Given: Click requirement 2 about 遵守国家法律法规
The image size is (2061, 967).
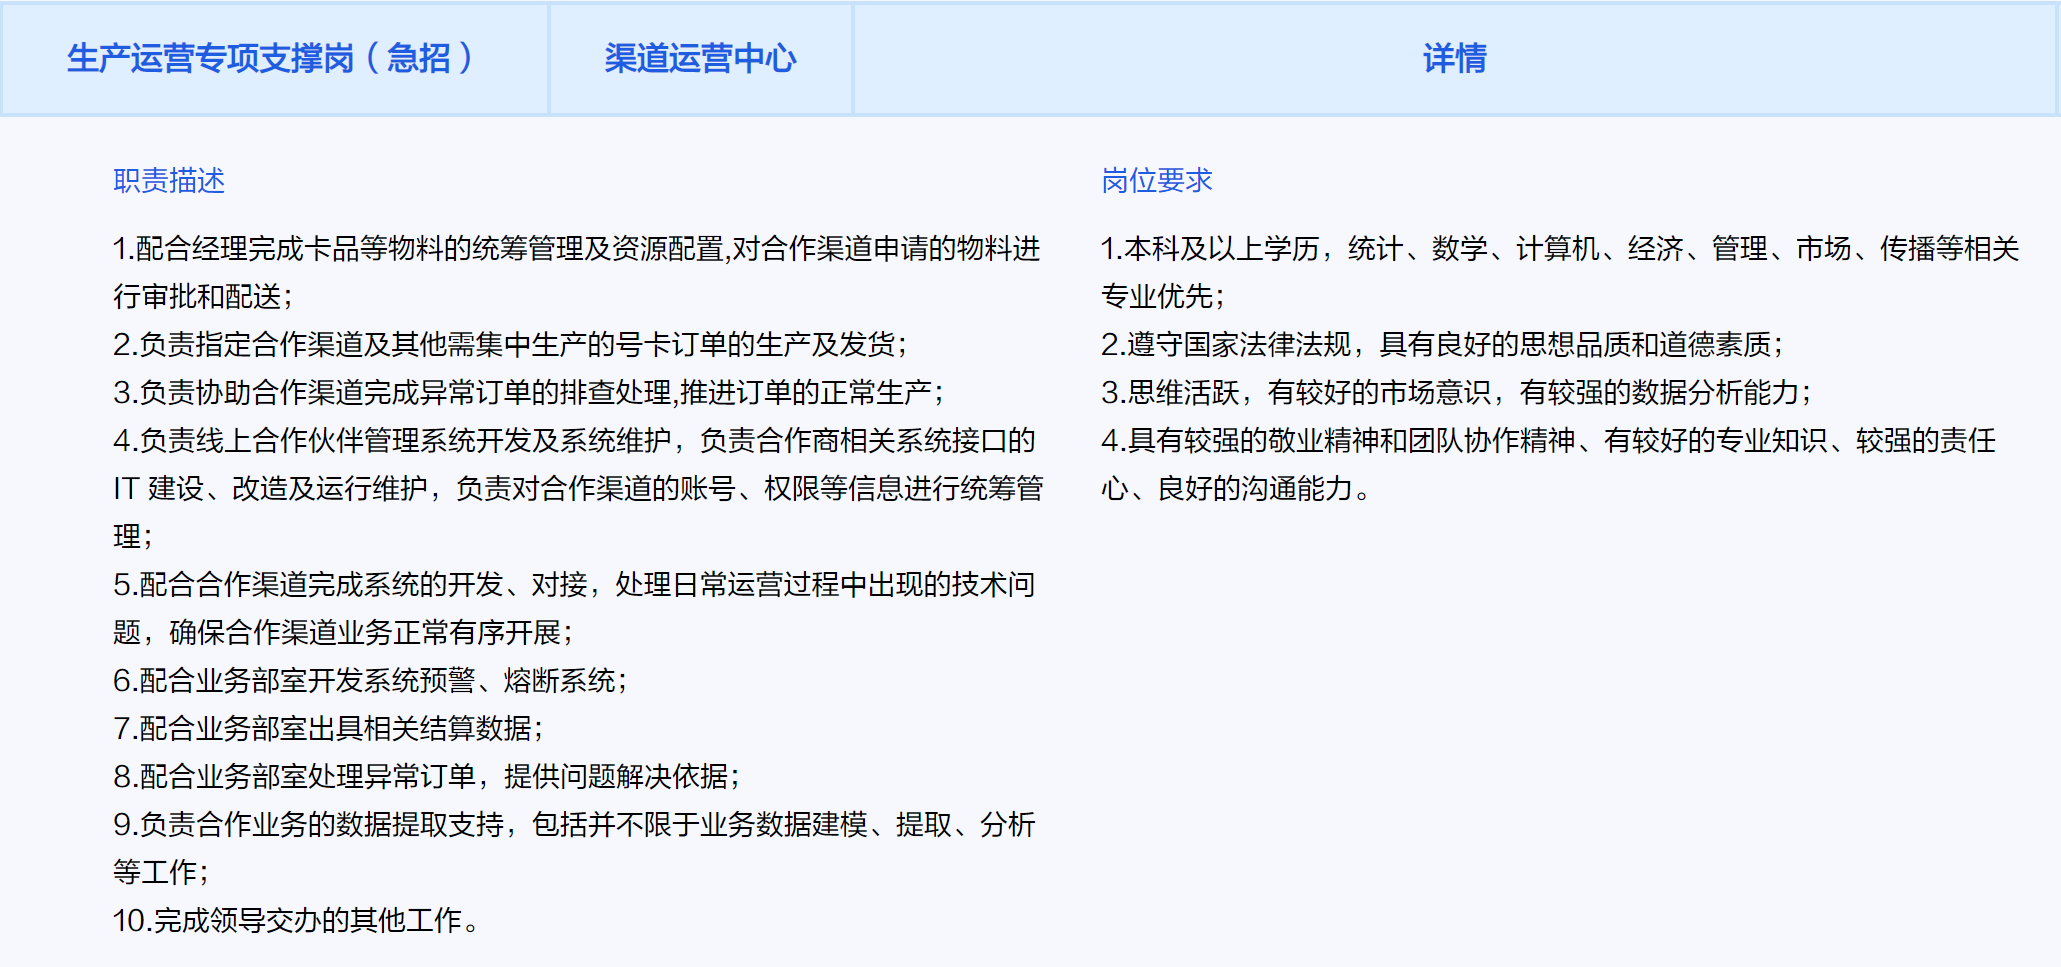Looking at the screenshot, I should point(1443,345).
